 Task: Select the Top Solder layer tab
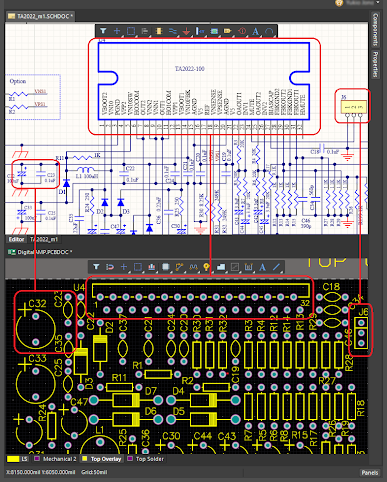coord(146,459)
